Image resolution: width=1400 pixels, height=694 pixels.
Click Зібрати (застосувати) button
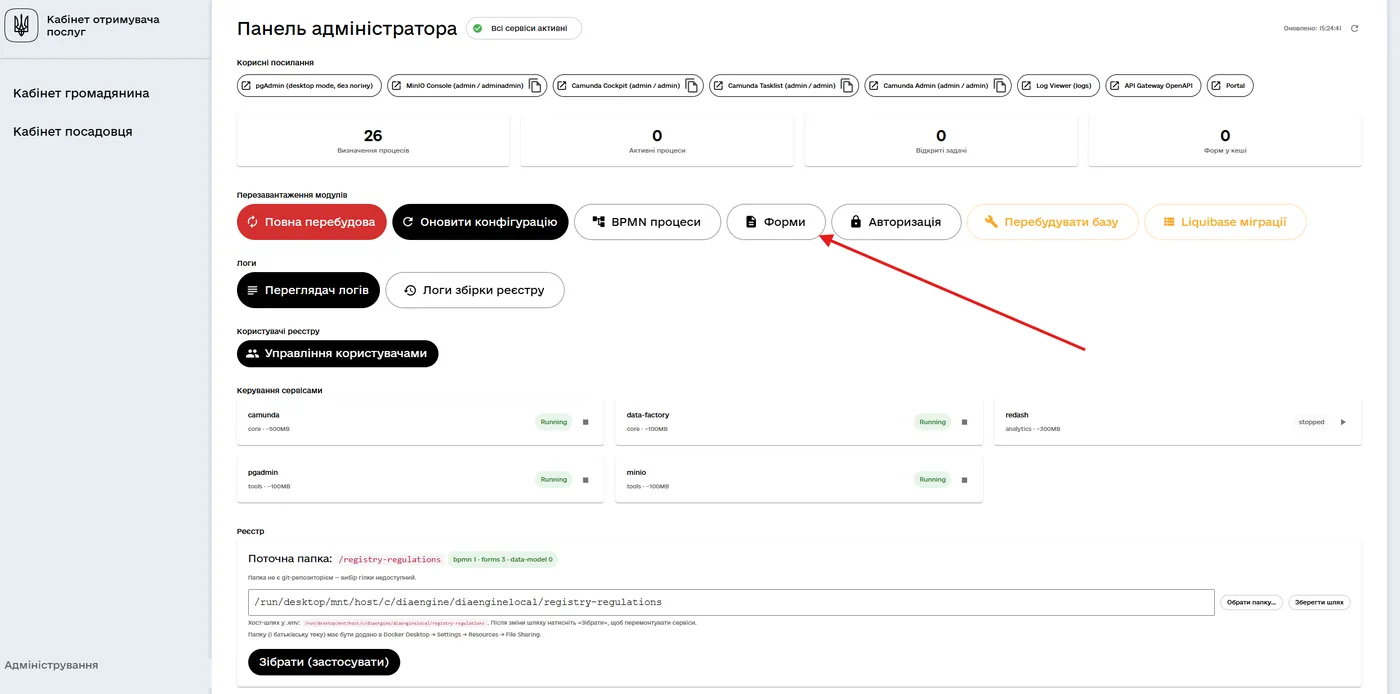point(324,662)
